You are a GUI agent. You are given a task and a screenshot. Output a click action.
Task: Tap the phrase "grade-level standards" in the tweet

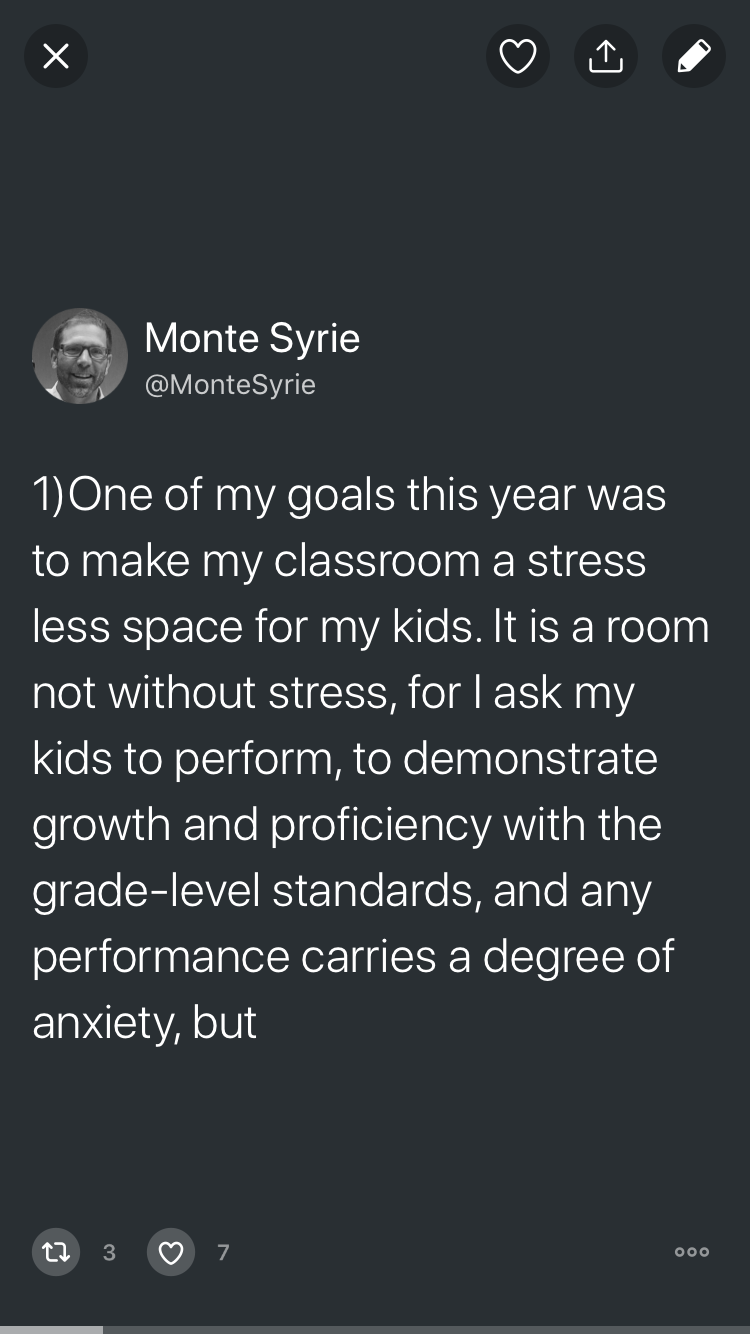pyautogui.click(x=245, y=891)
